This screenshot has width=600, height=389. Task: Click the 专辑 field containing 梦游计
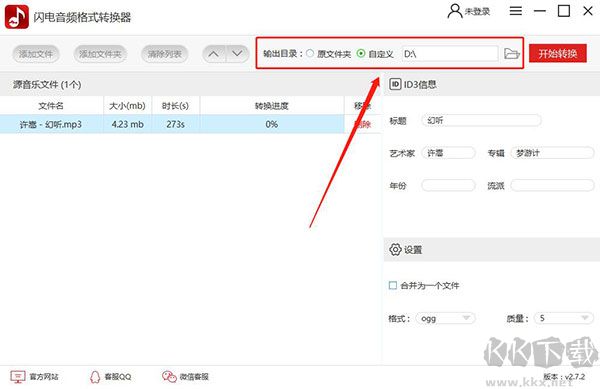pos(552,153)
